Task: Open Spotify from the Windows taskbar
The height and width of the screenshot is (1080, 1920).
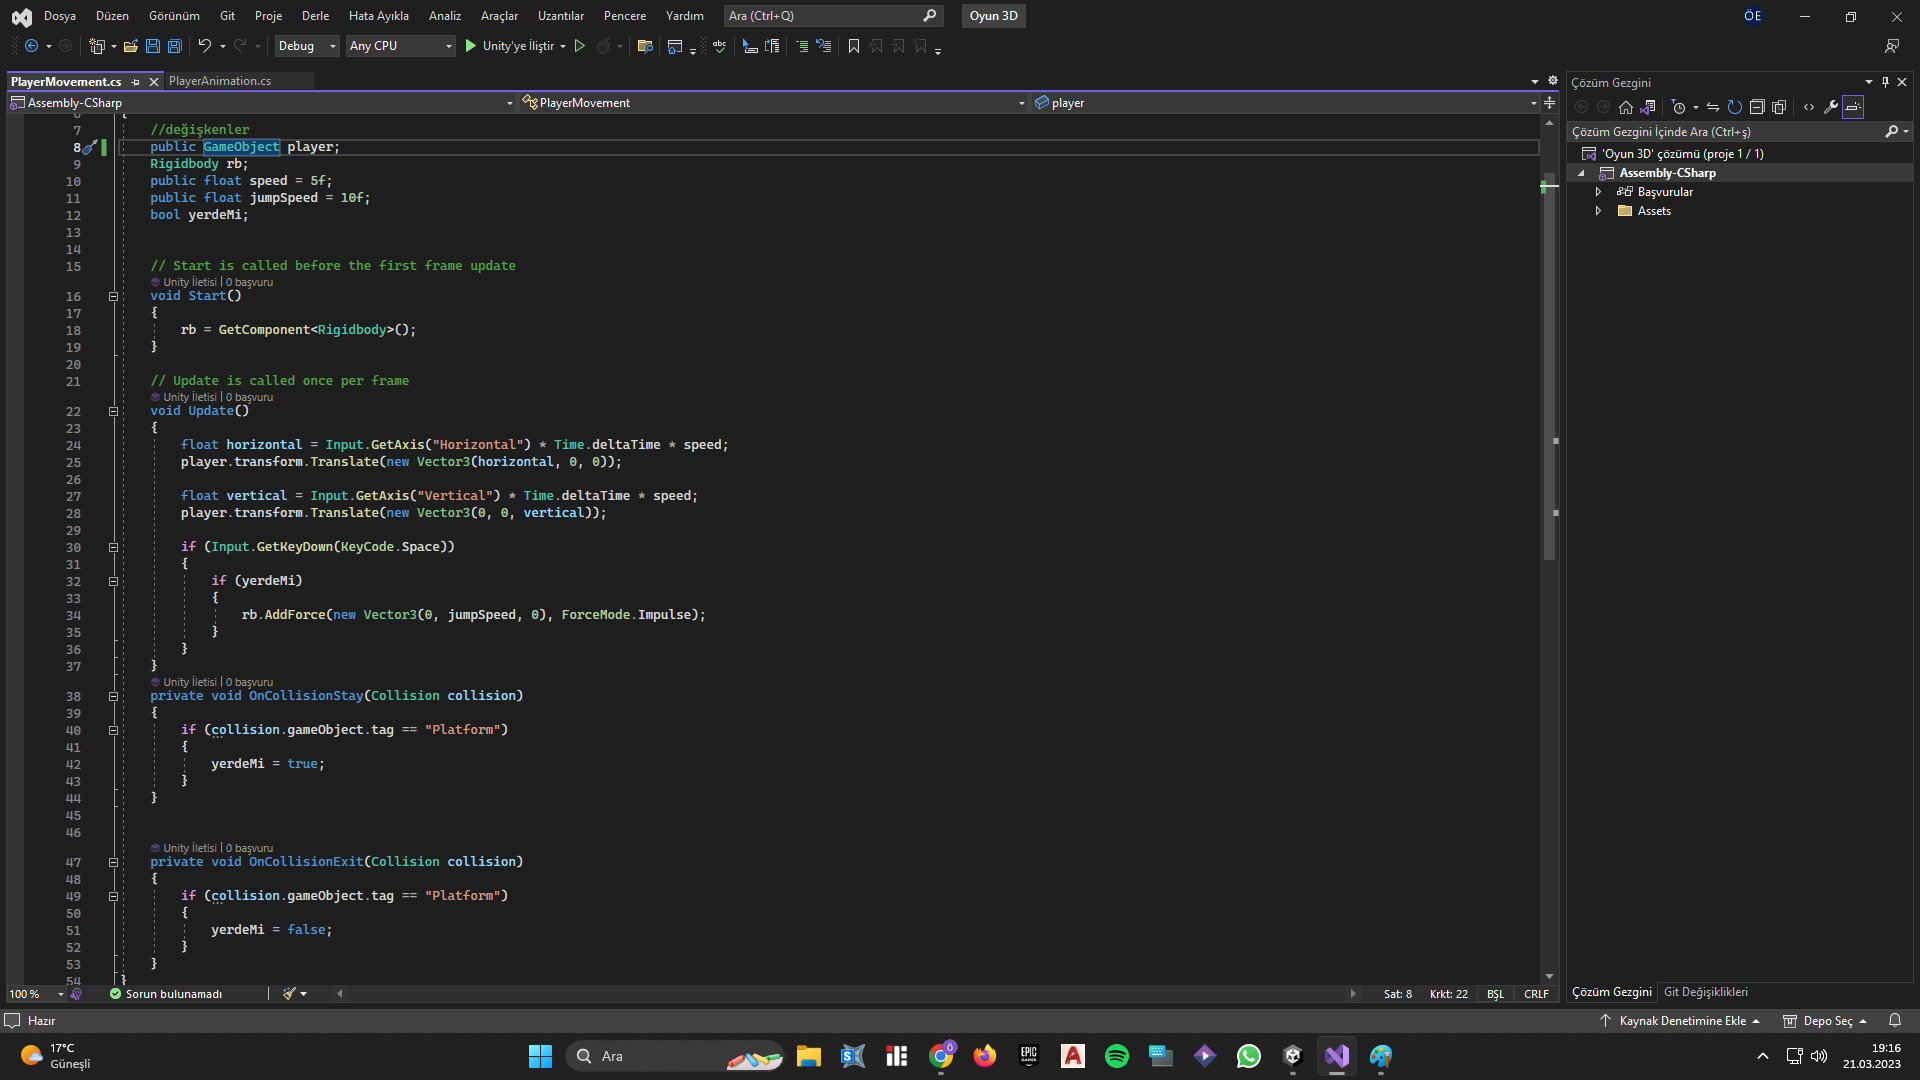Action: pyautogui.click(x=1116, y=1056)
